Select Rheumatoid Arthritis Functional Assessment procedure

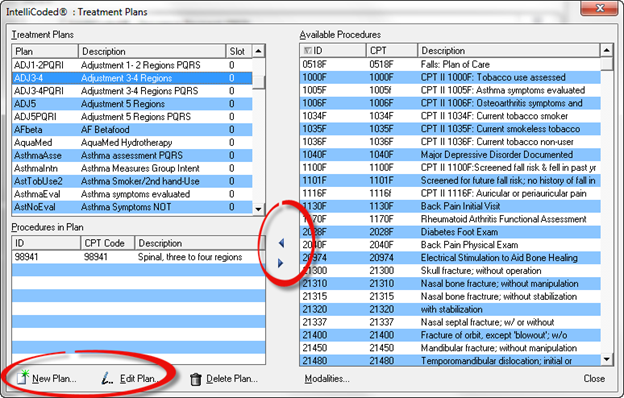tap(450, 219)
